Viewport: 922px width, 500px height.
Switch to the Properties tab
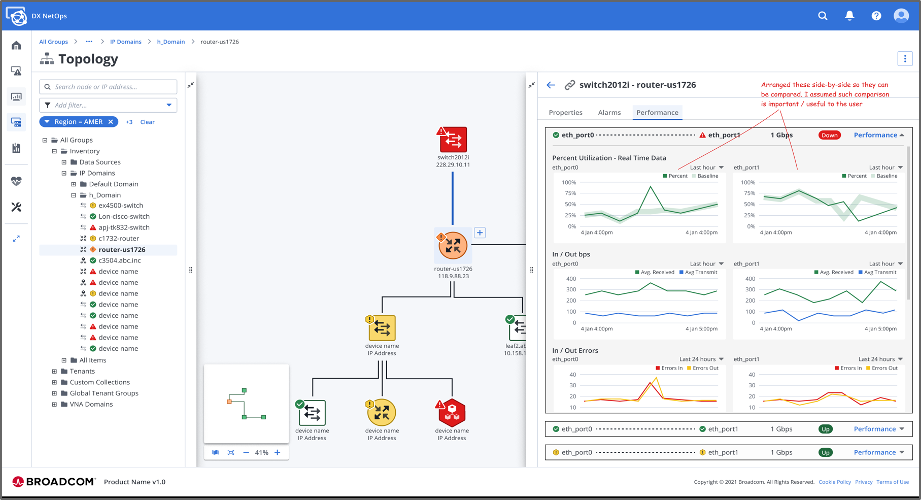pyautogui.click(x=565, y=113)
